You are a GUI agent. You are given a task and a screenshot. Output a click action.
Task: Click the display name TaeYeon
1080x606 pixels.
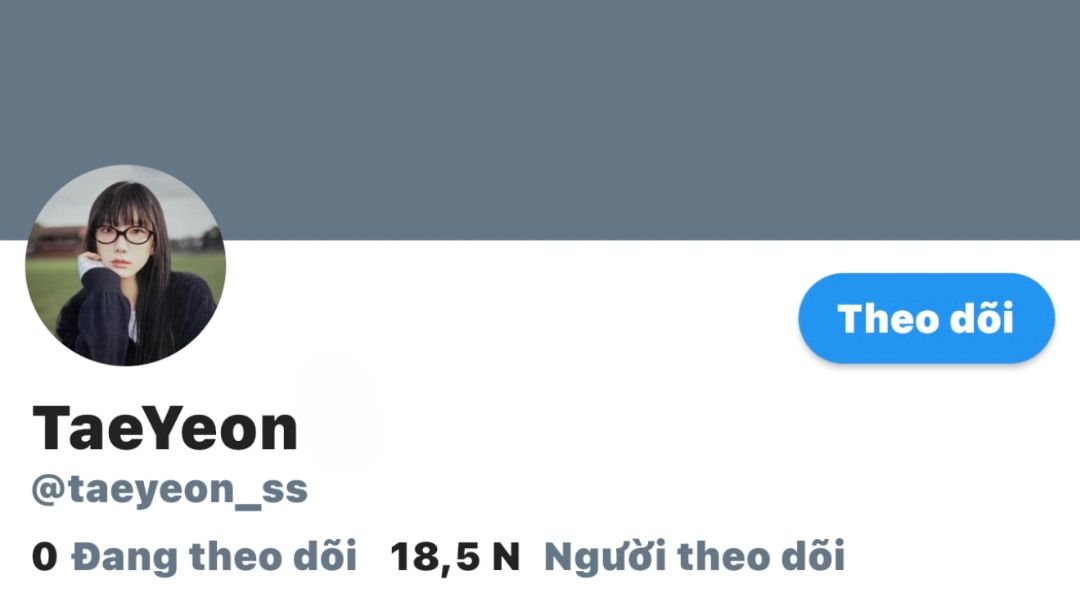[165, 428]
